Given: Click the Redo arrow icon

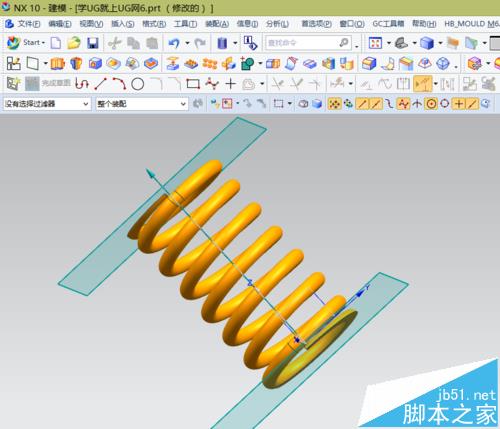Looking at the screenshot, I should (x=200, y=43).
